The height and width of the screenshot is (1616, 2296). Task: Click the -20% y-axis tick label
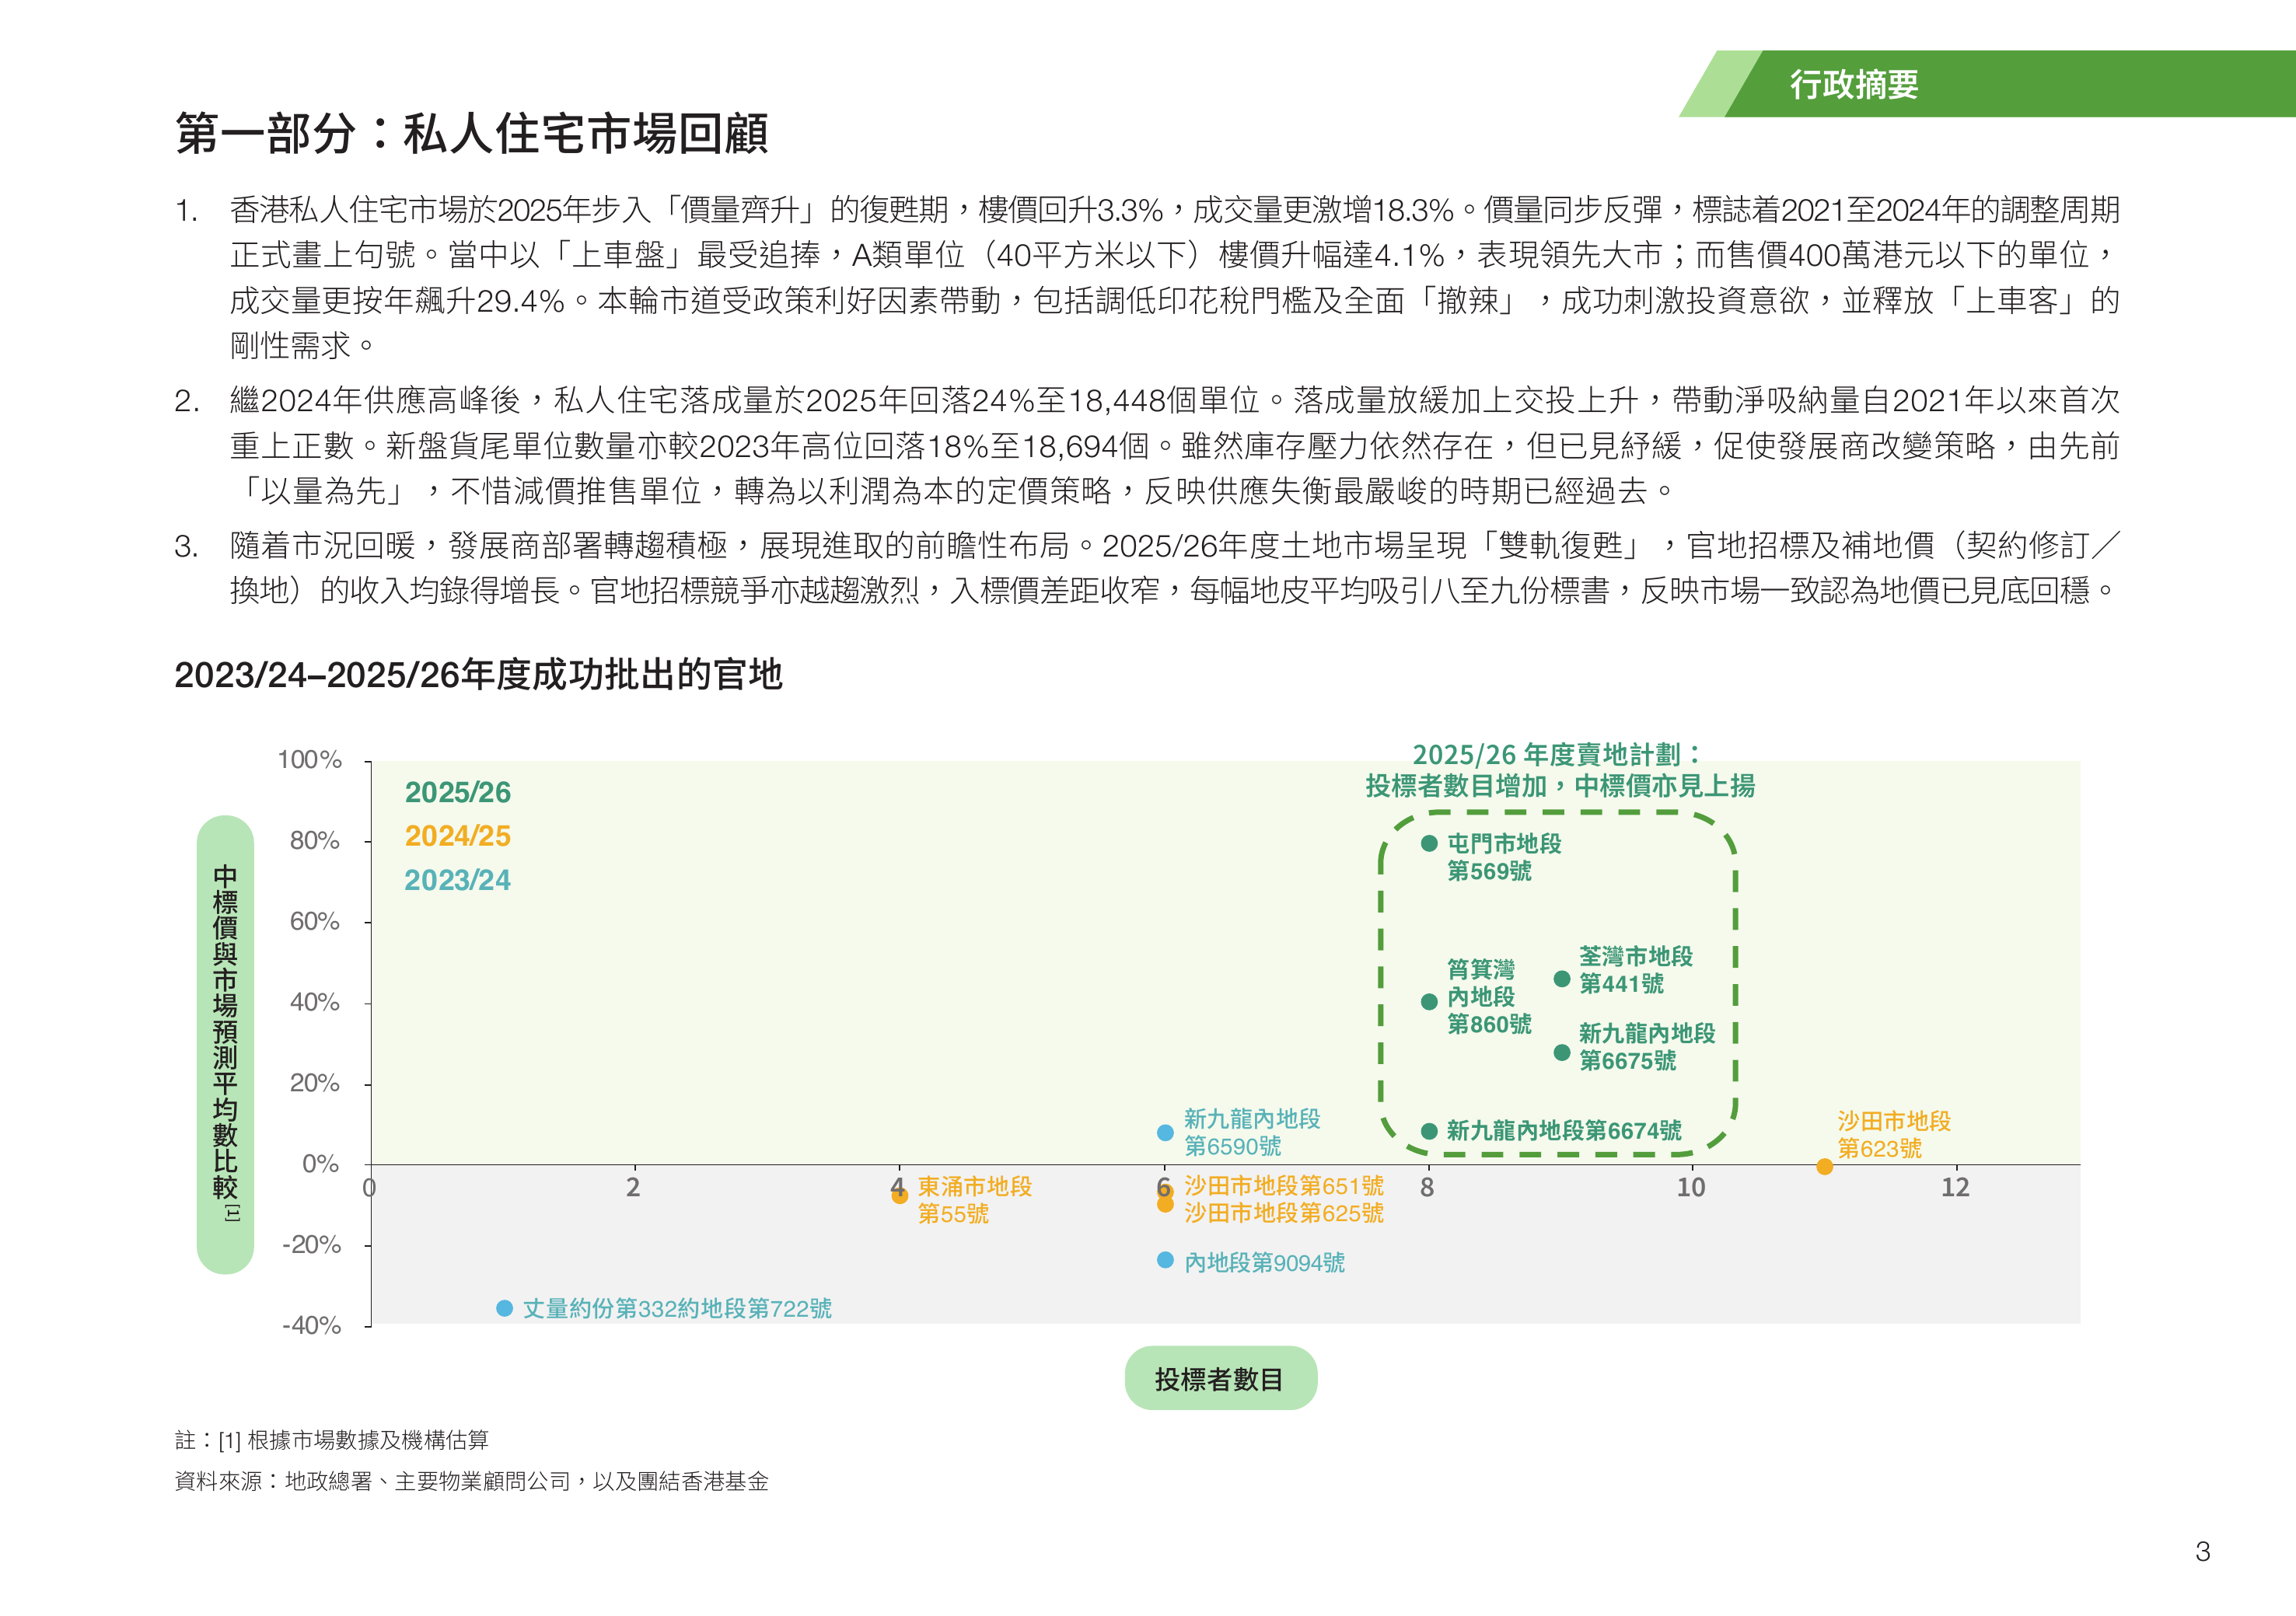[312, 1245]
